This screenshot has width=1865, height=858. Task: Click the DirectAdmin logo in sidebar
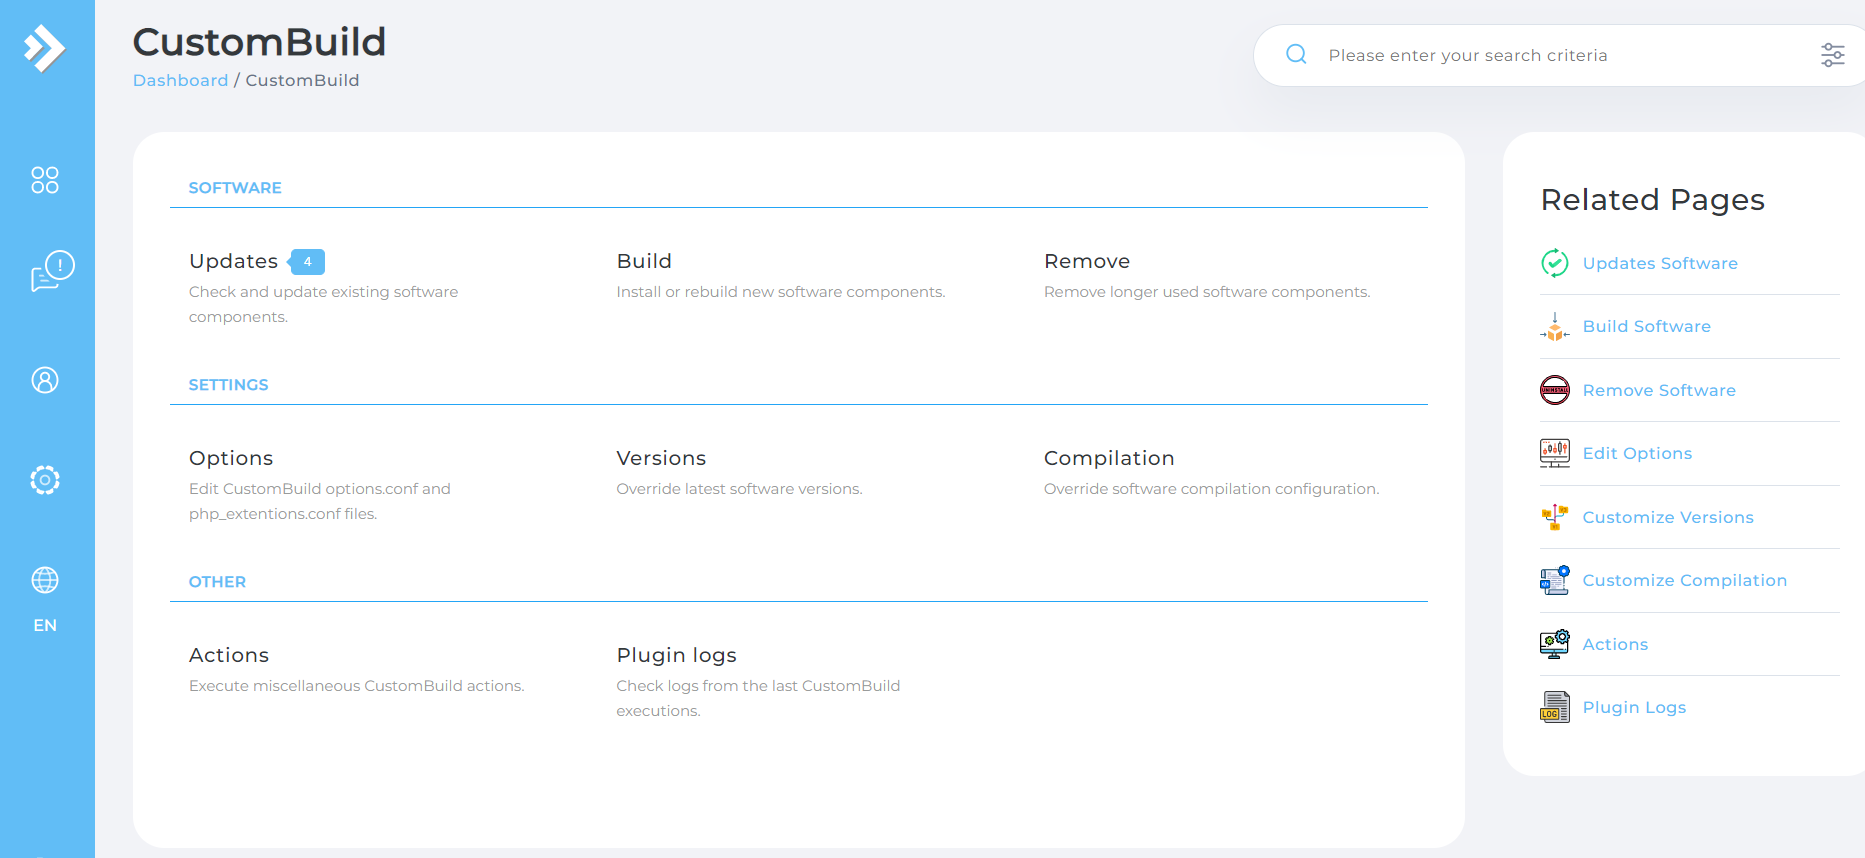tap(45, 48)
